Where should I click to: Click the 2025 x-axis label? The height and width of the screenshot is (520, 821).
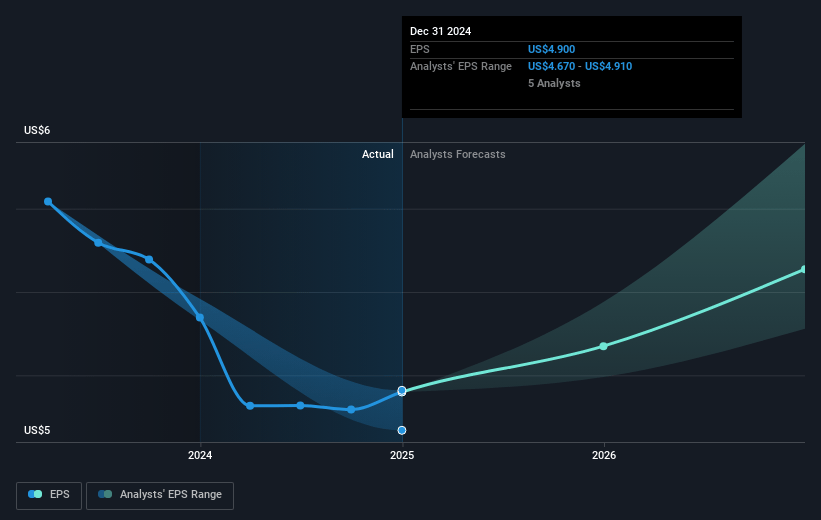click(x=402, y=456)
